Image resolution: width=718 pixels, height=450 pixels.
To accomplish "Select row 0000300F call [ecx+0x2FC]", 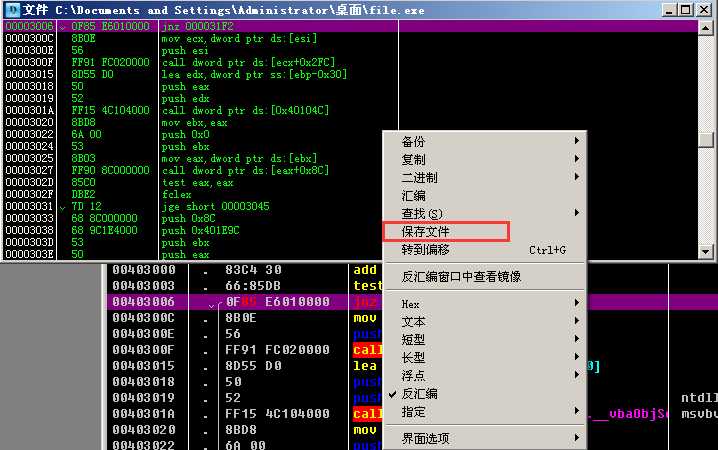I will coord(350,62).
